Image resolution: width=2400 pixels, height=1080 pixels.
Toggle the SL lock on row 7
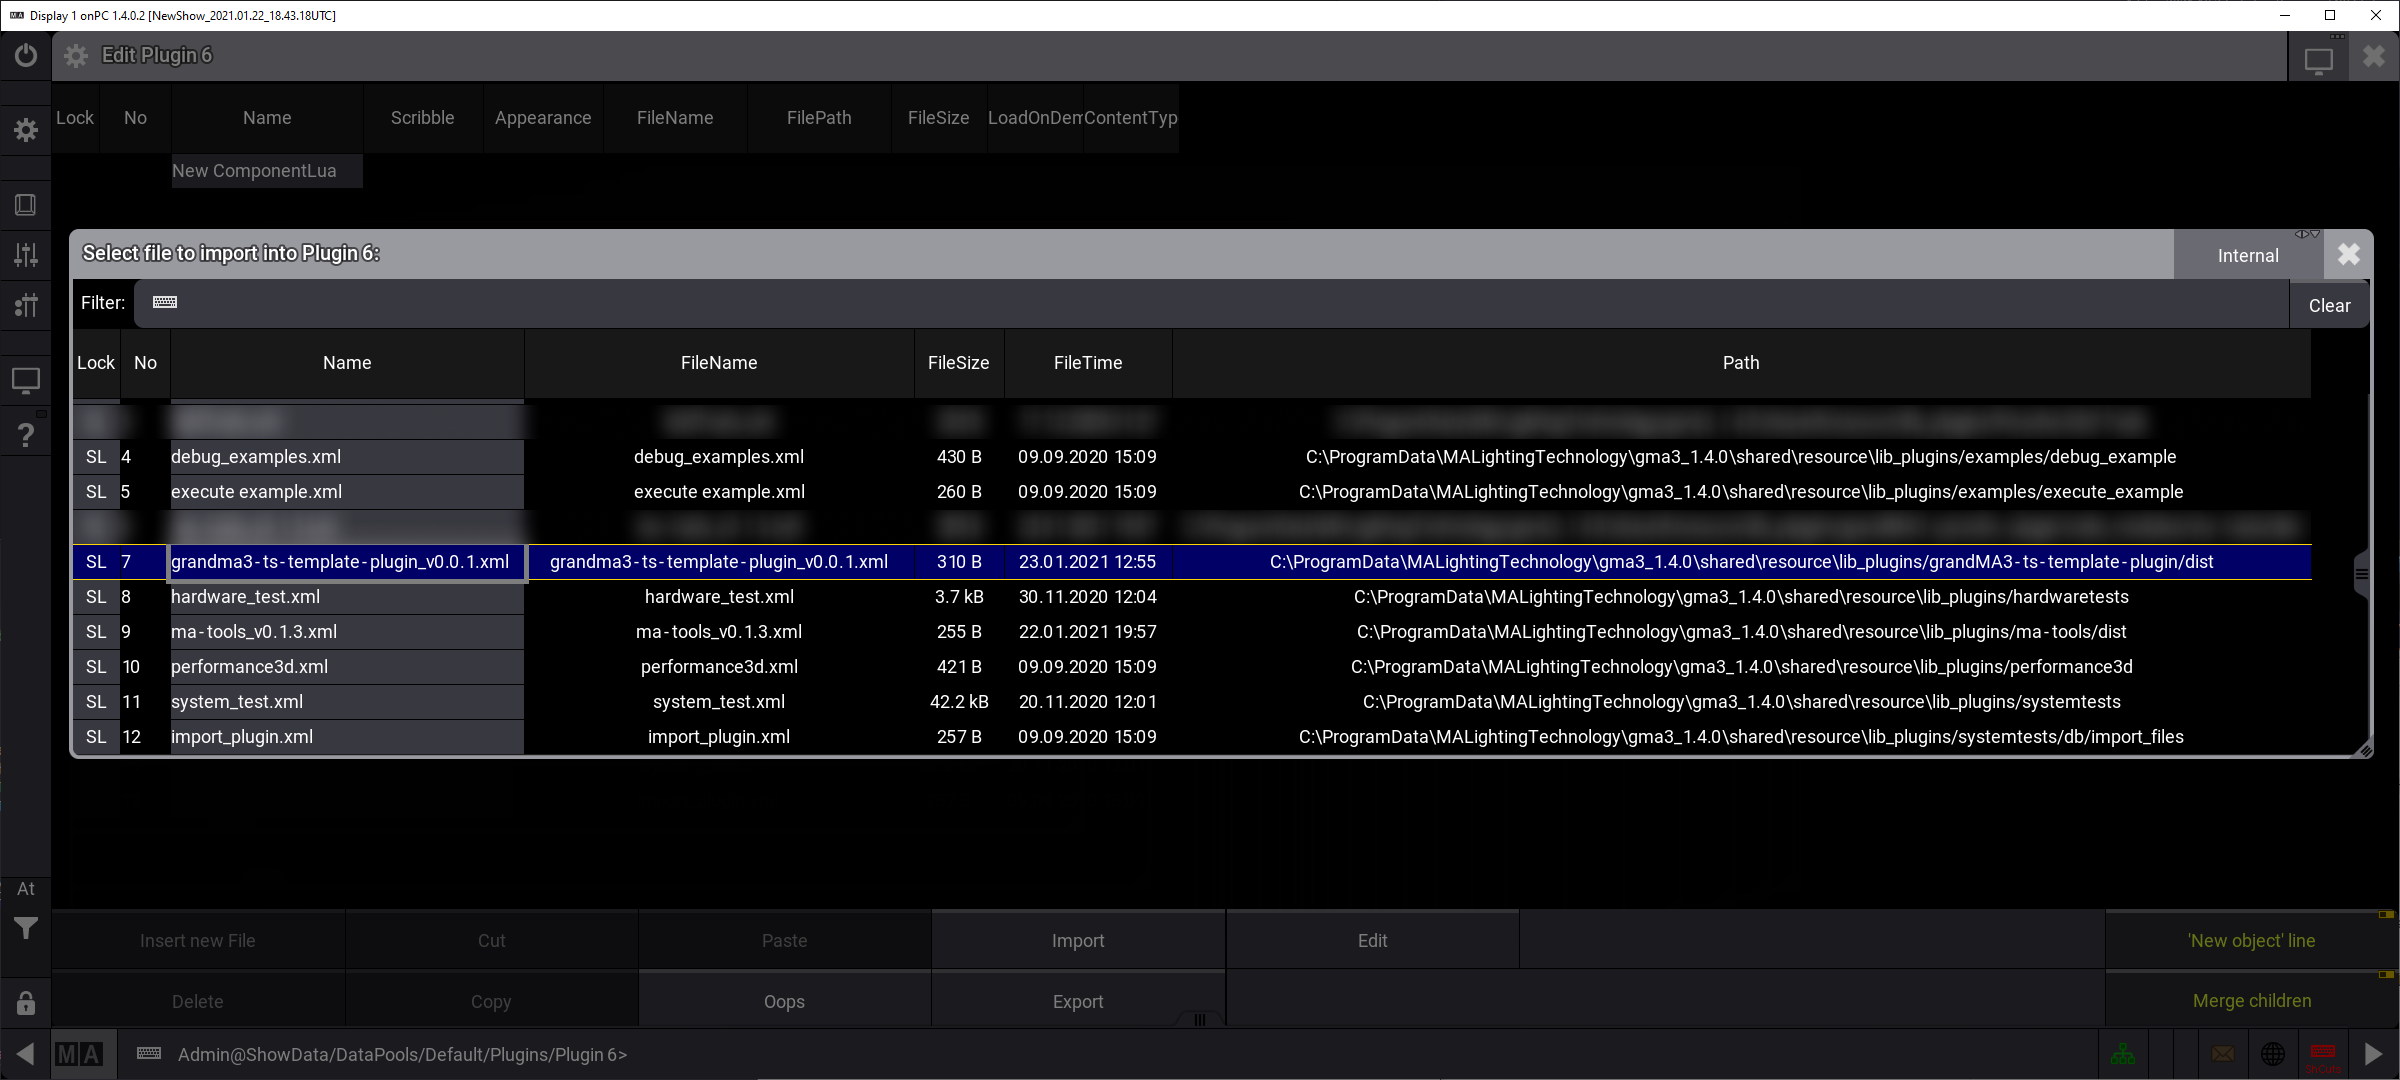pos(95,561)
